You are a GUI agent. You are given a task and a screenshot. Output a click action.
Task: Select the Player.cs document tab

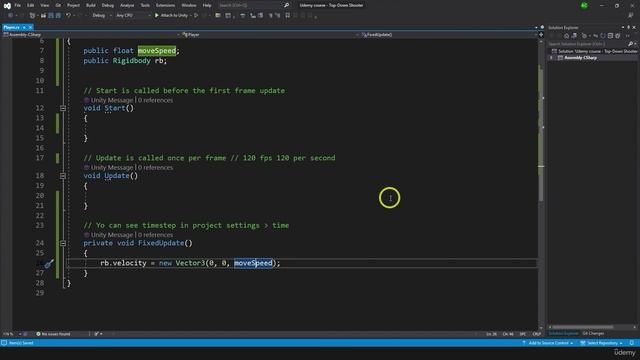click(x=11, y=27)
